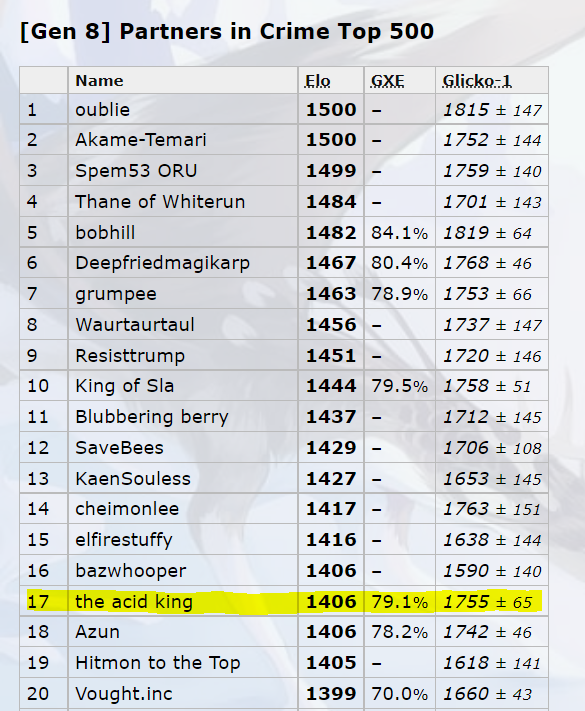Click bazwhooper's Glicko rating 1590 ± 140
Screen dimensions: 585x711
492,571
